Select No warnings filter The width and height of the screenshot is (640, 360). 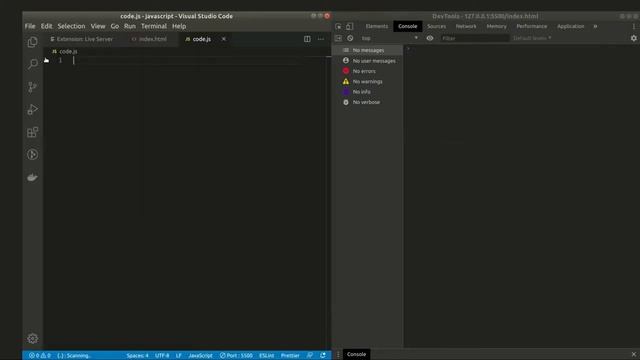(368, 82)
